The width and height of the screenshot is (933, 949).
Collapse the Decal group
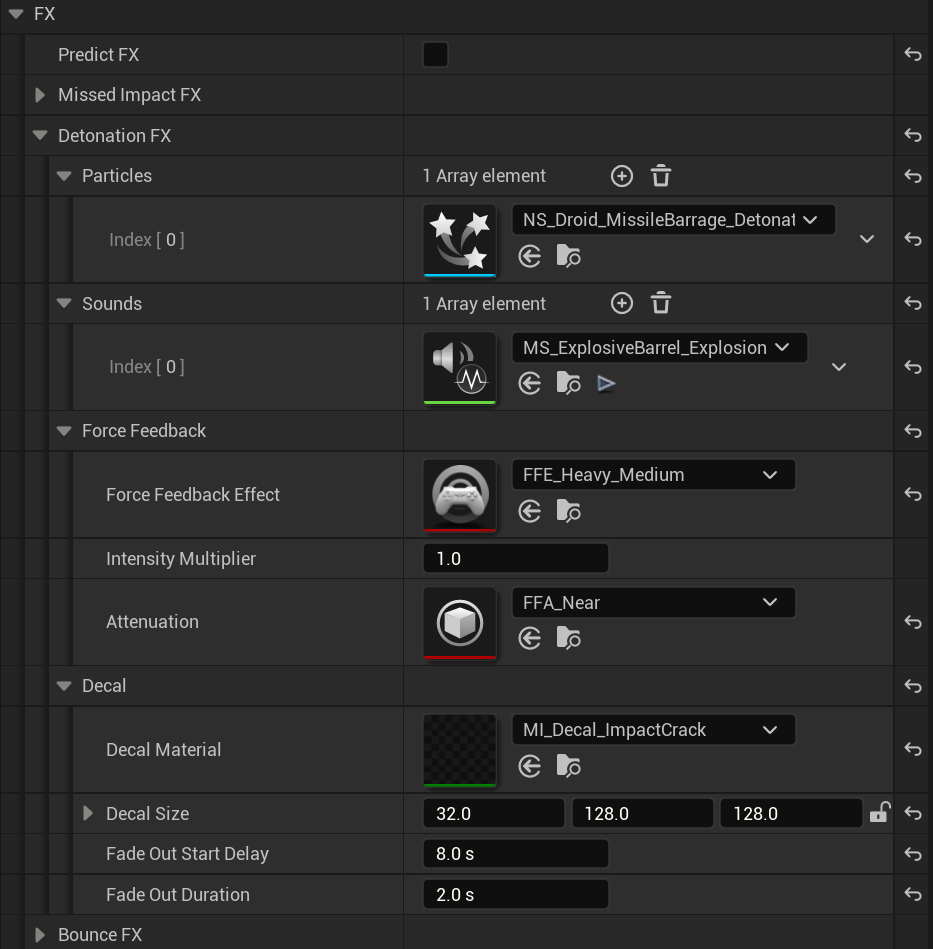pyautogui.click(x=64, y=686)
